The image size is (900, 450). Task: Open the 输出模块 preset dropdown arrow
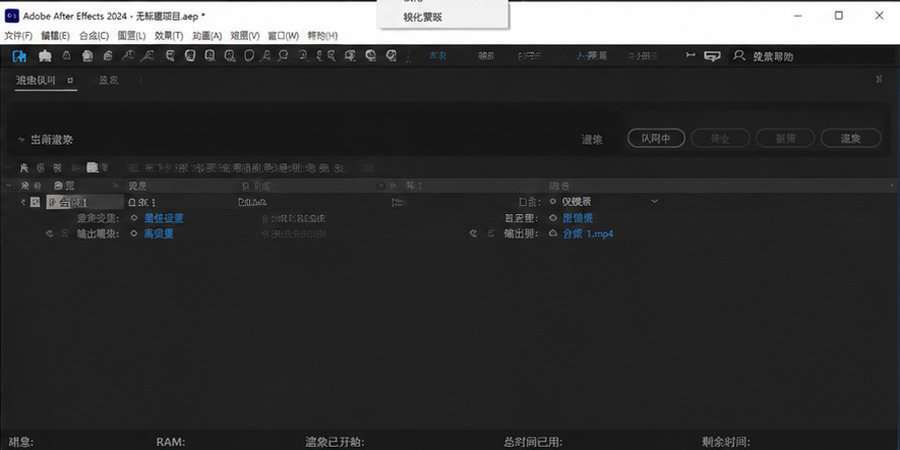click(x=134, y=234)
